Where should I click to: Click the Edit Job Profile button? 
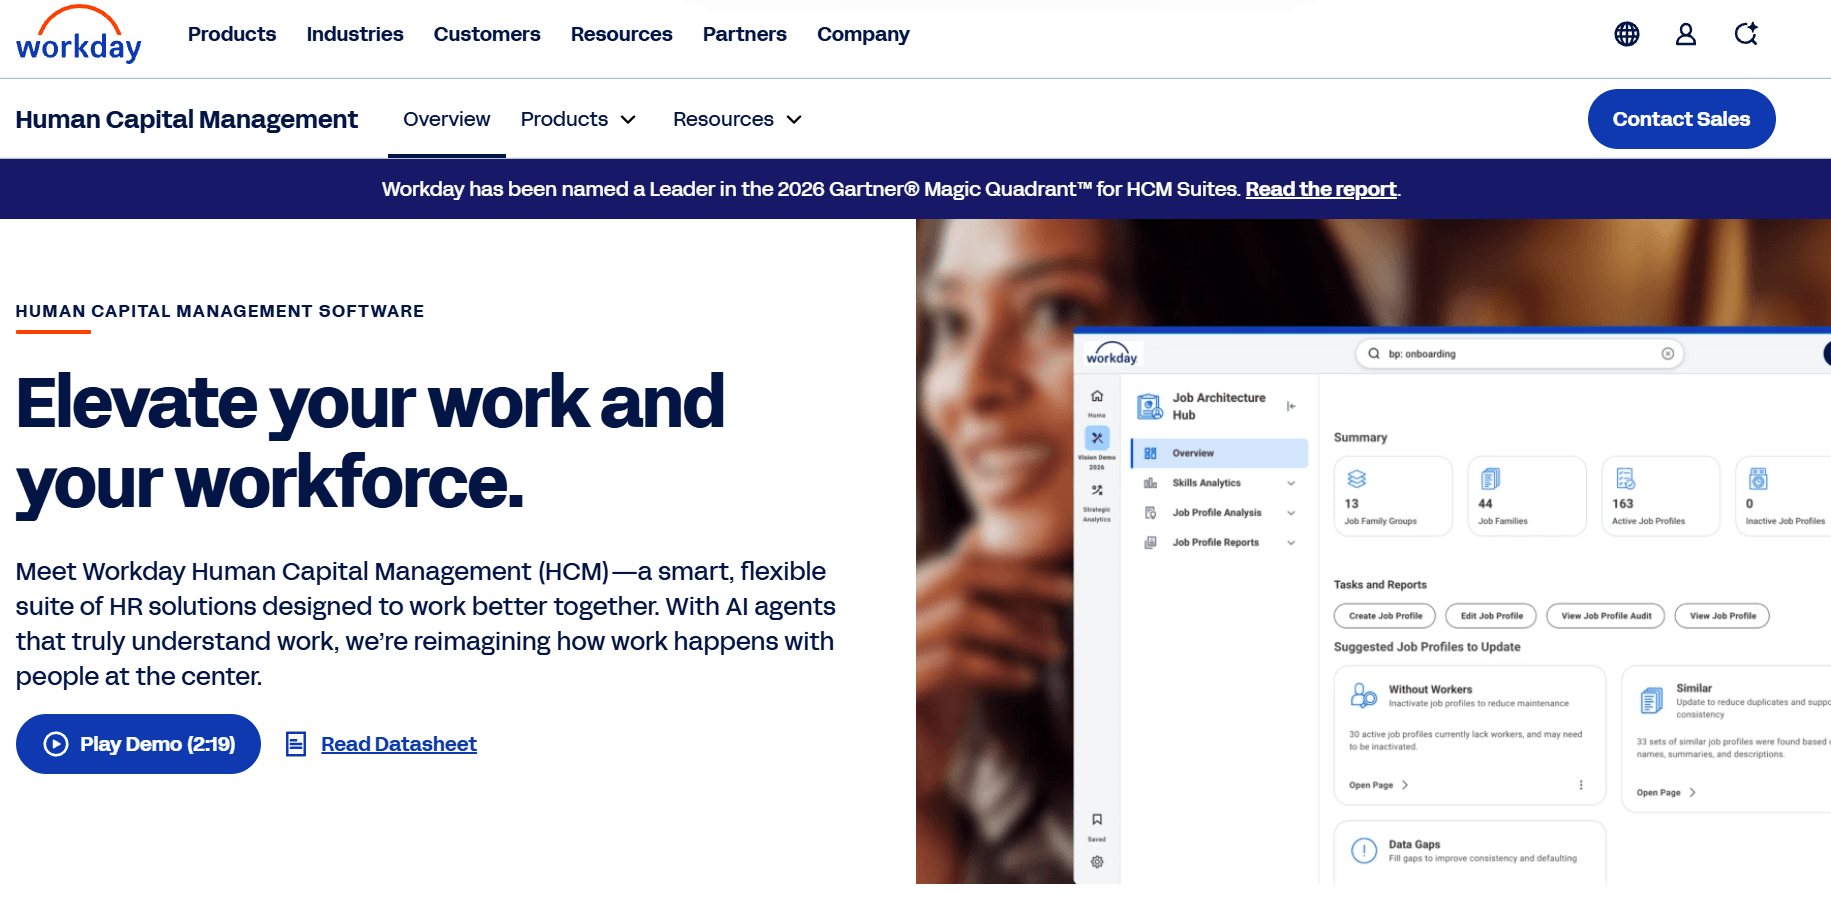(1492, 616)
